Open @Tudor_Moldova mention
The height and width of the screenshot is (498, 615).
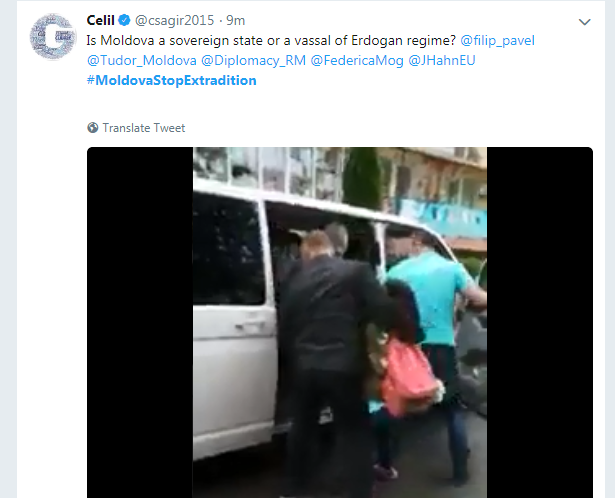coord(142,60)
